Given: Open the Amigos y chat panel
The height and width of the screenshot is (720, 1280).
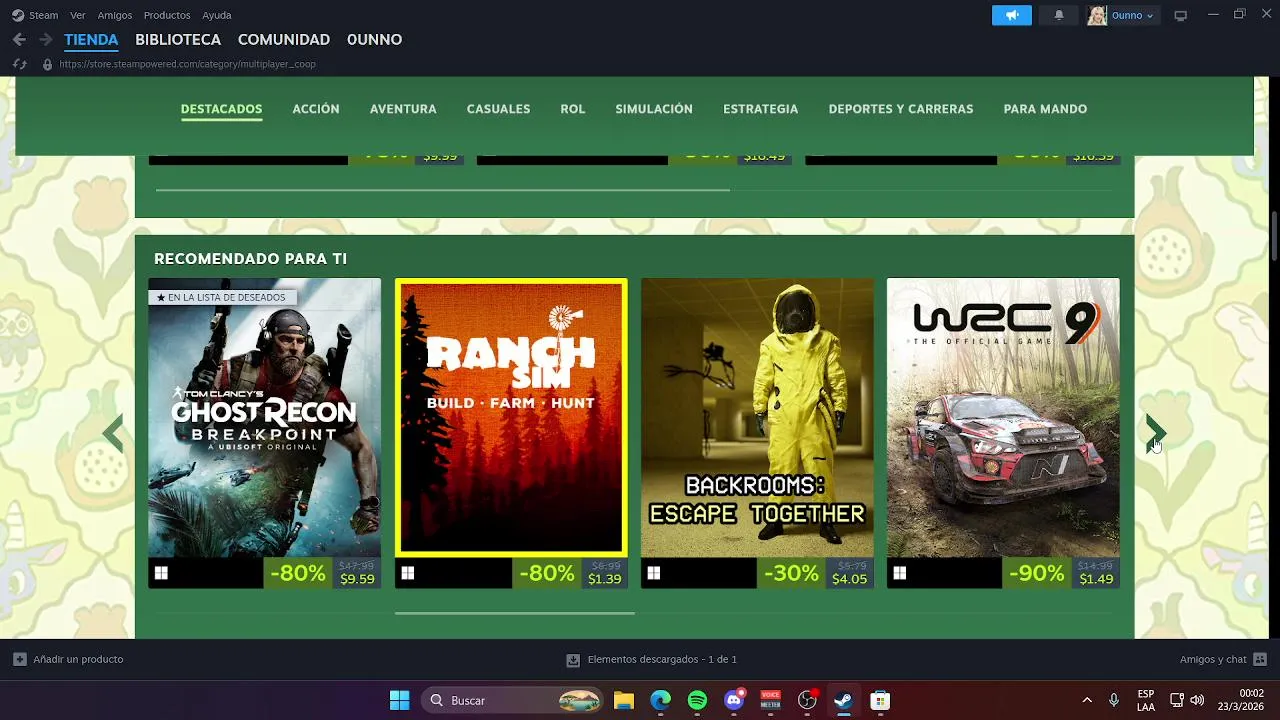Looking at the screenshot, I should click(1213, 659).
